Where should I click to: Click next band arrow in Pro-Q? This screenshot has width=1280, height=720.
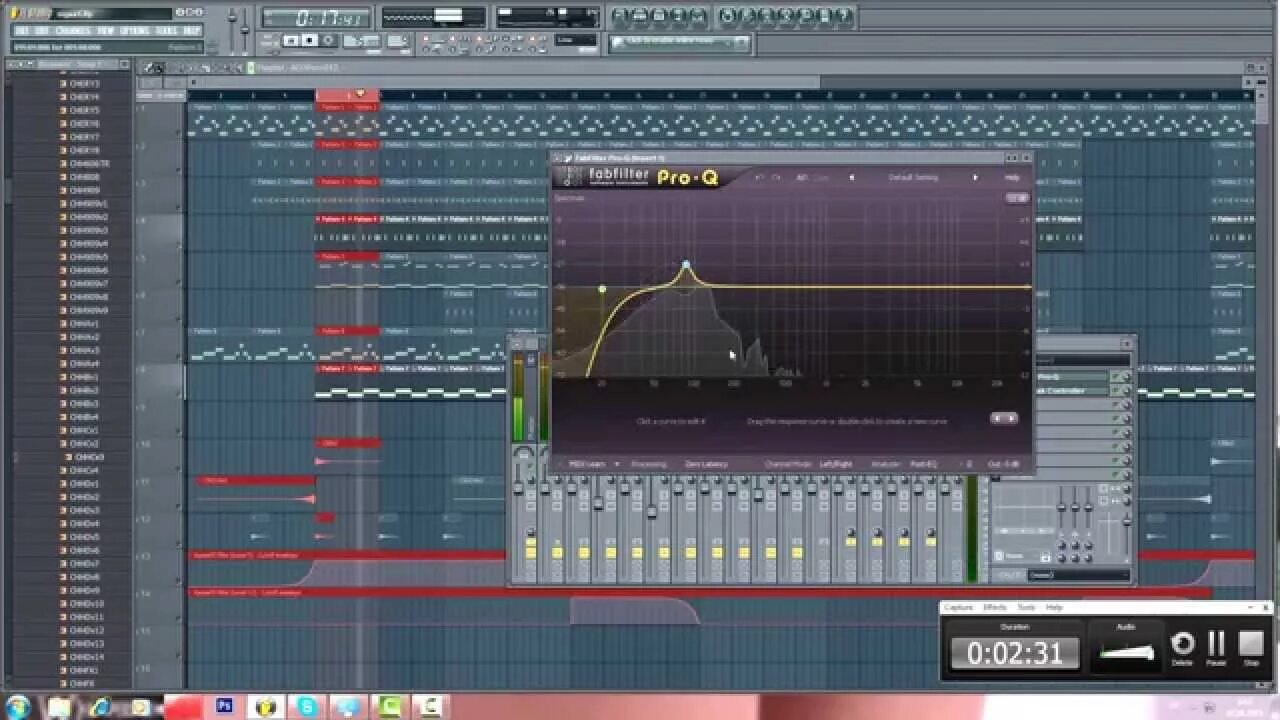coord(1011,418)
